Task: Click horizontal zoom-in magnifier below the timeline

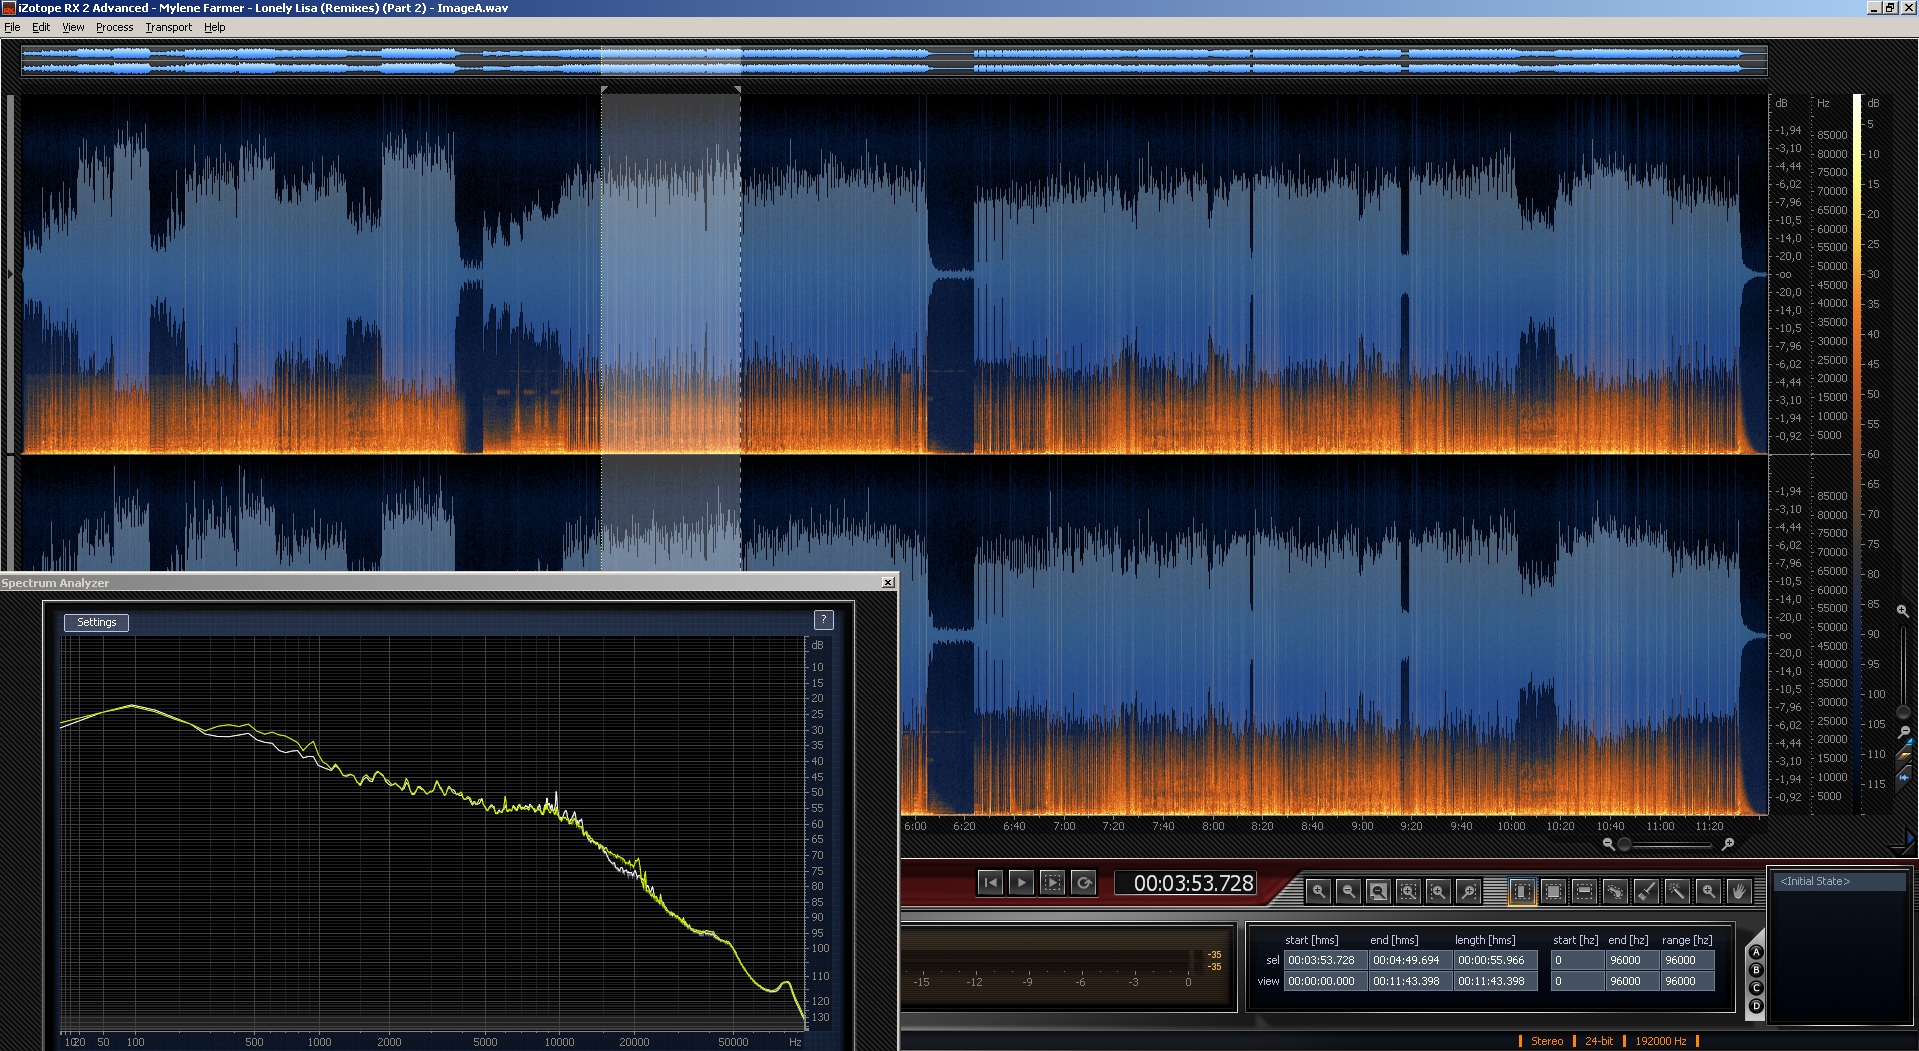Action: [1727, 844]
